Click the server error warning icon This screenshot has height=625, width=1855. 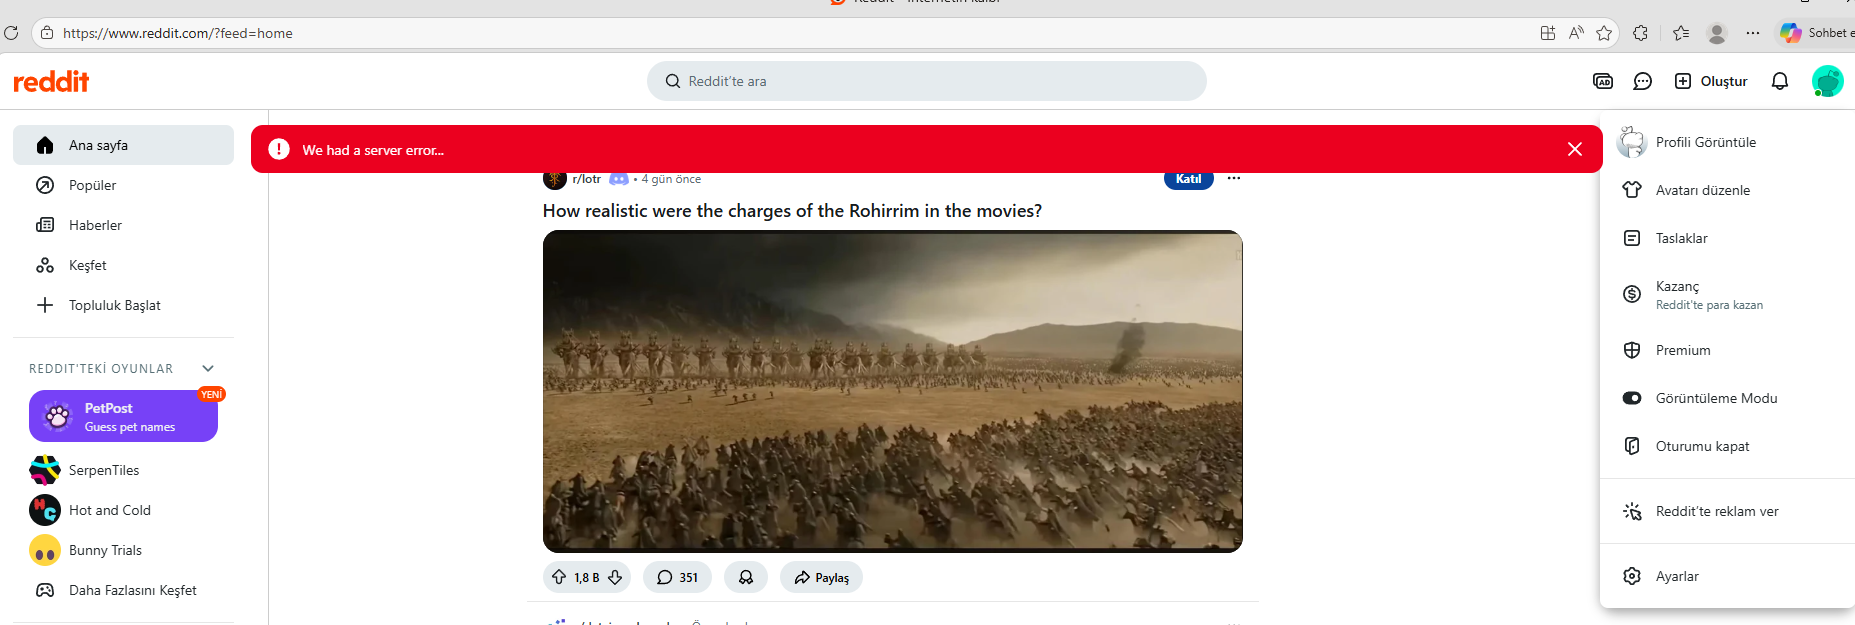point(278,149)
